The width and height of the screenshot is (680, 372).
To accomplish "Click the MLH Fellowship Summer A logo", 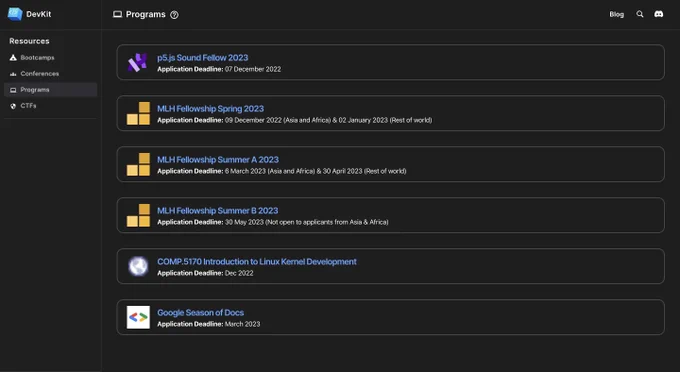I will pos(138,164).
